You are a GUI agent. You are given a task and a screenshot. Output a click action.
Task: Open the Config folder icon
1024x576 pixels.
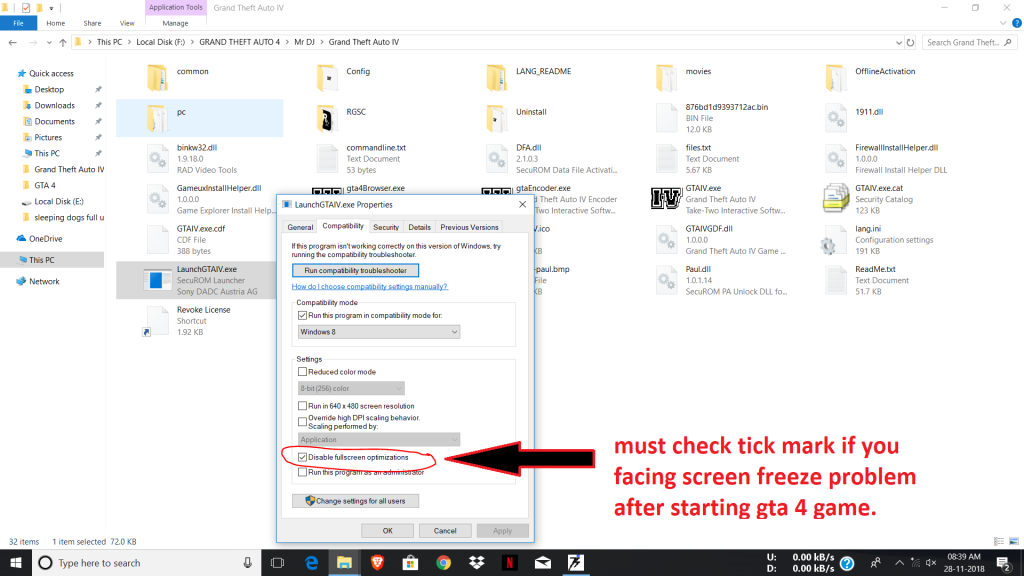pyautogui.click(x=327, y=78)
